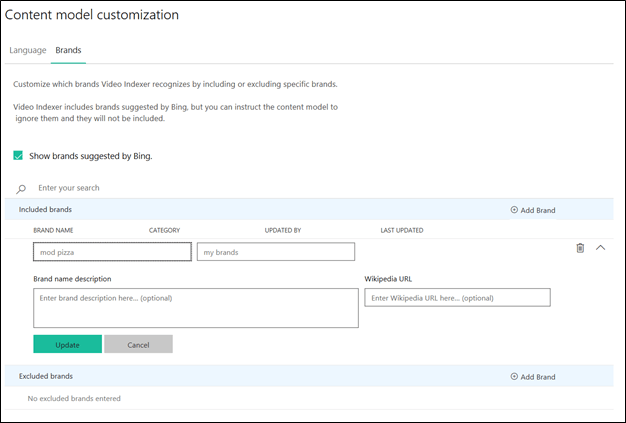Delete the mod pizza brand via trash icon
626x423 pixels.
click(580, 248)
